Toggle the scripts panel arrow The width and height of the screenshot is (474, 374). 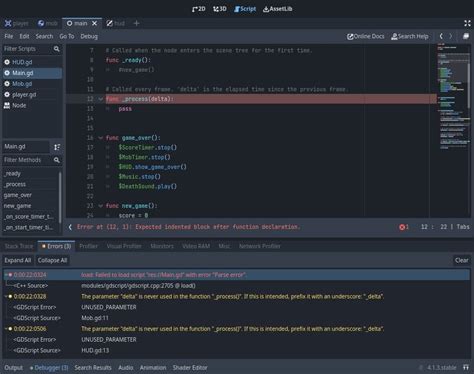[70, 227]
